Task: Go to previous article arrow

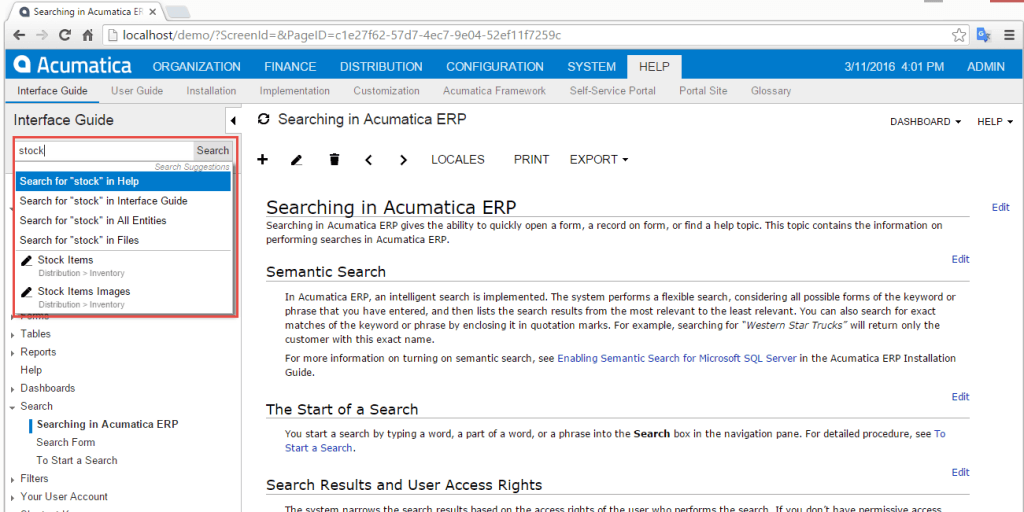Action: tap(368, 159)
